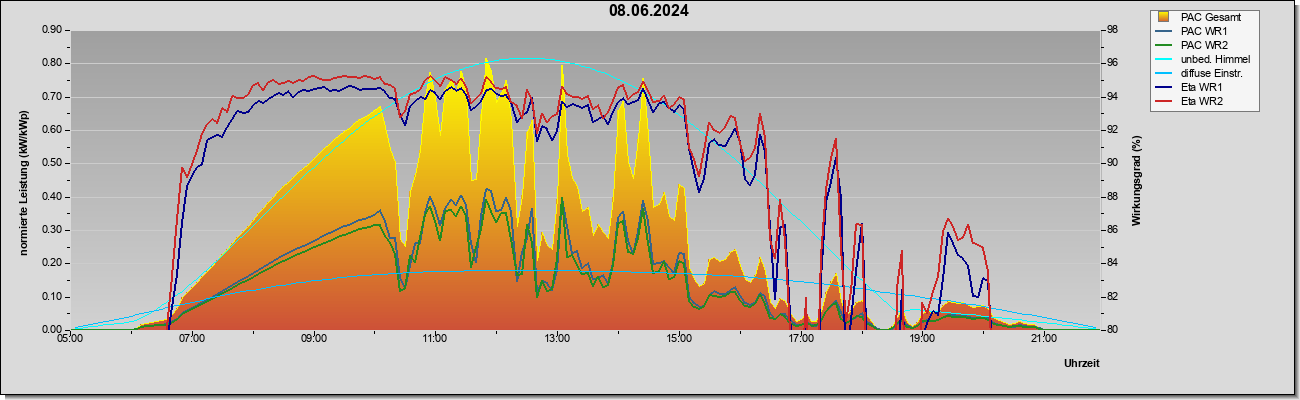This screenshot has height=400, width=1300.
Task: Click the Uhrzeit axis title
Action: [1081, 364]
